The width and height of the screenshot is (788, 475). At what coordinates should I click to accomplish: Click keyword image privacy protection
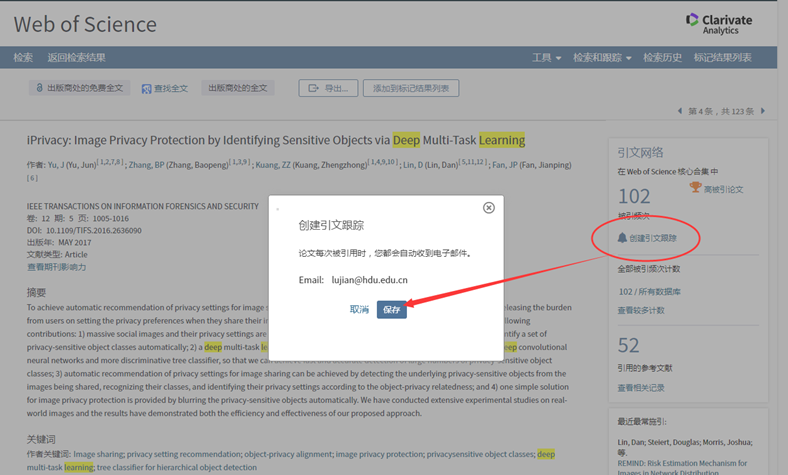click(379, 454)
